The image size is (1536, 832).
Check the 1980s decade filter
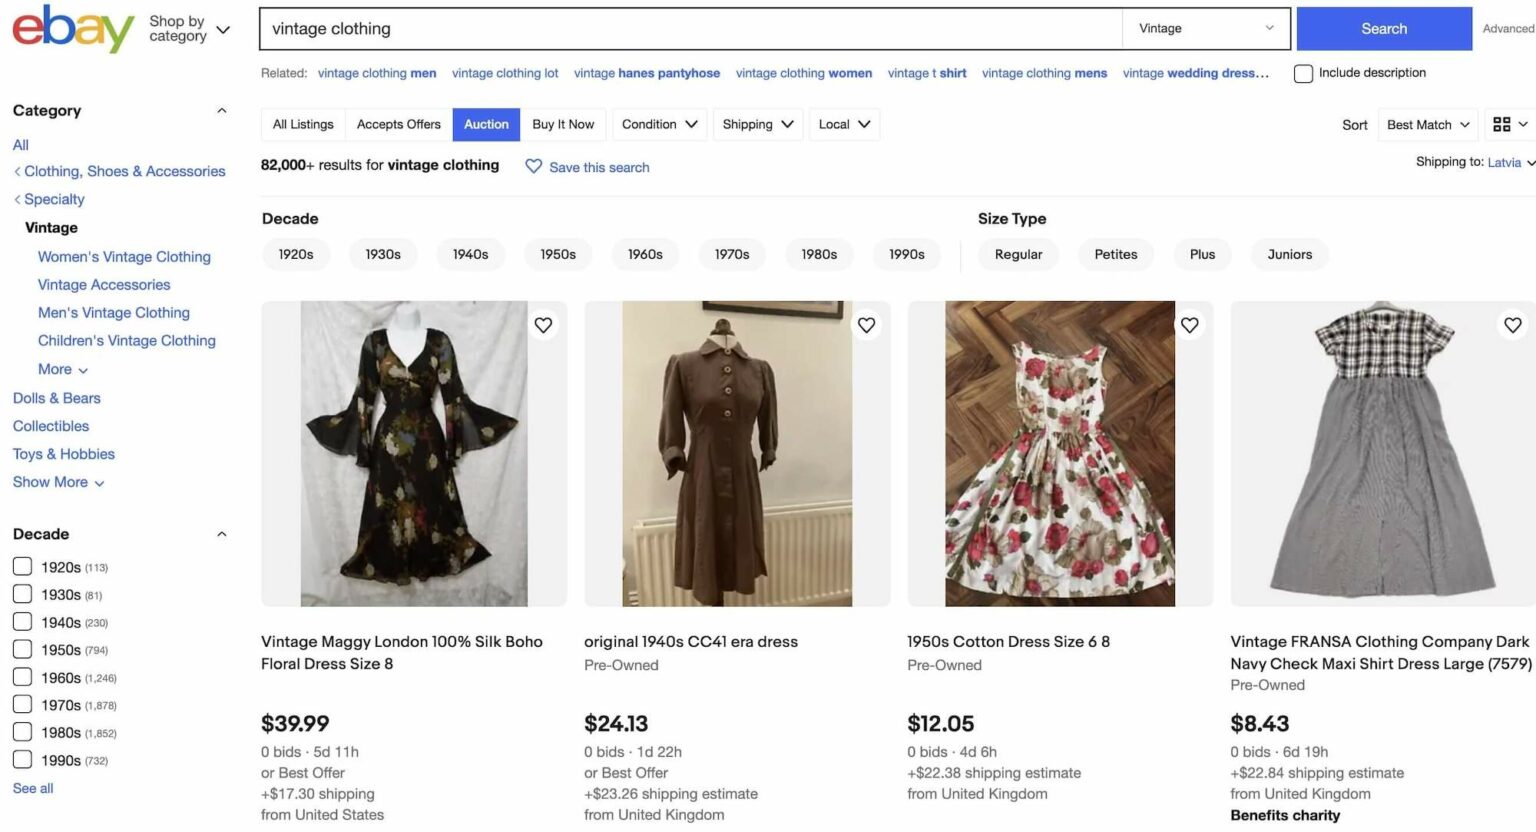pos(22,732)
